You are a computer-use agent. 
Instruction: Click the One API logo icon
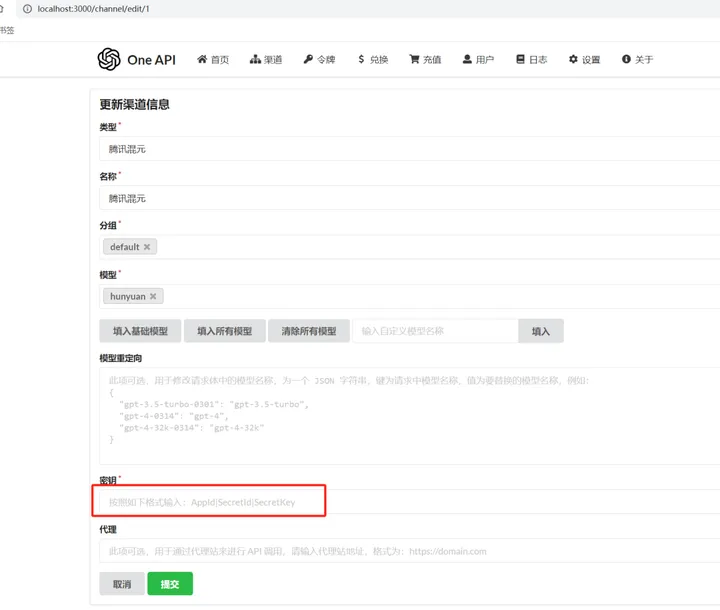click(x=109, y=59)
